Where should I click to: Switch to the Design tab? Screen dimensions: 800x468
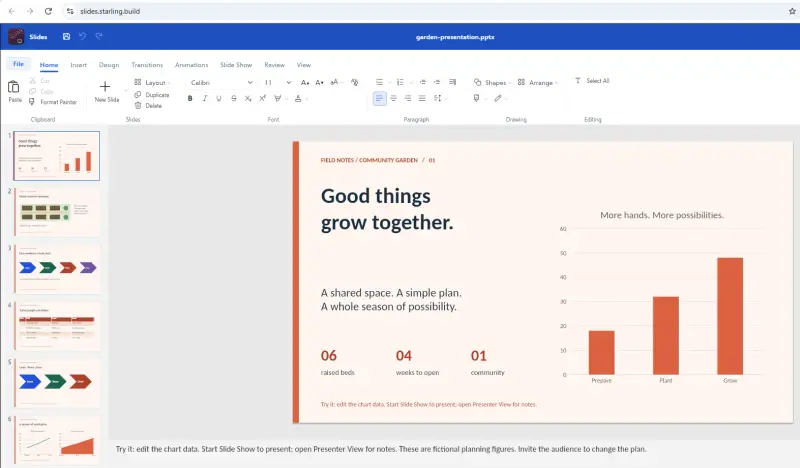coord(109,65)
